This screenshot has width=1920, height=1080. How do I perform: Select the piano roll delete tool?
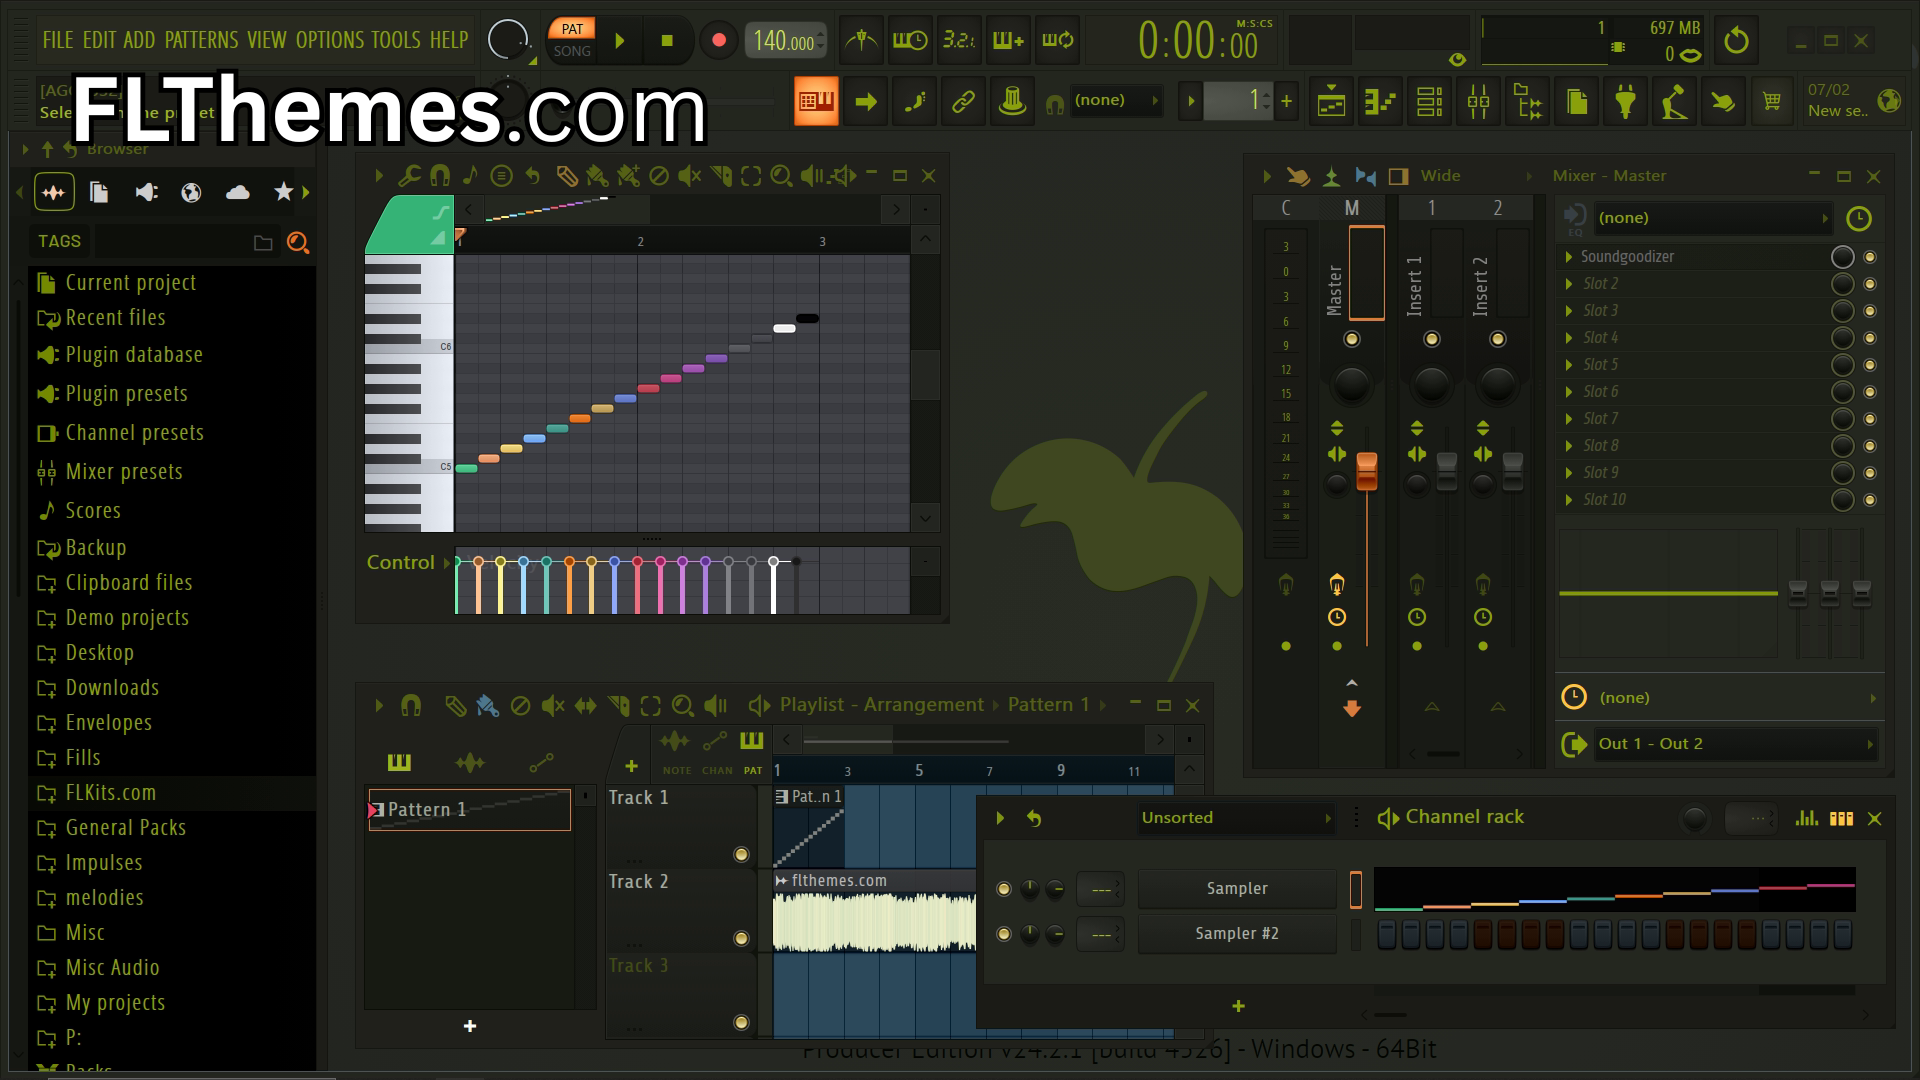[x=658, y=176]
